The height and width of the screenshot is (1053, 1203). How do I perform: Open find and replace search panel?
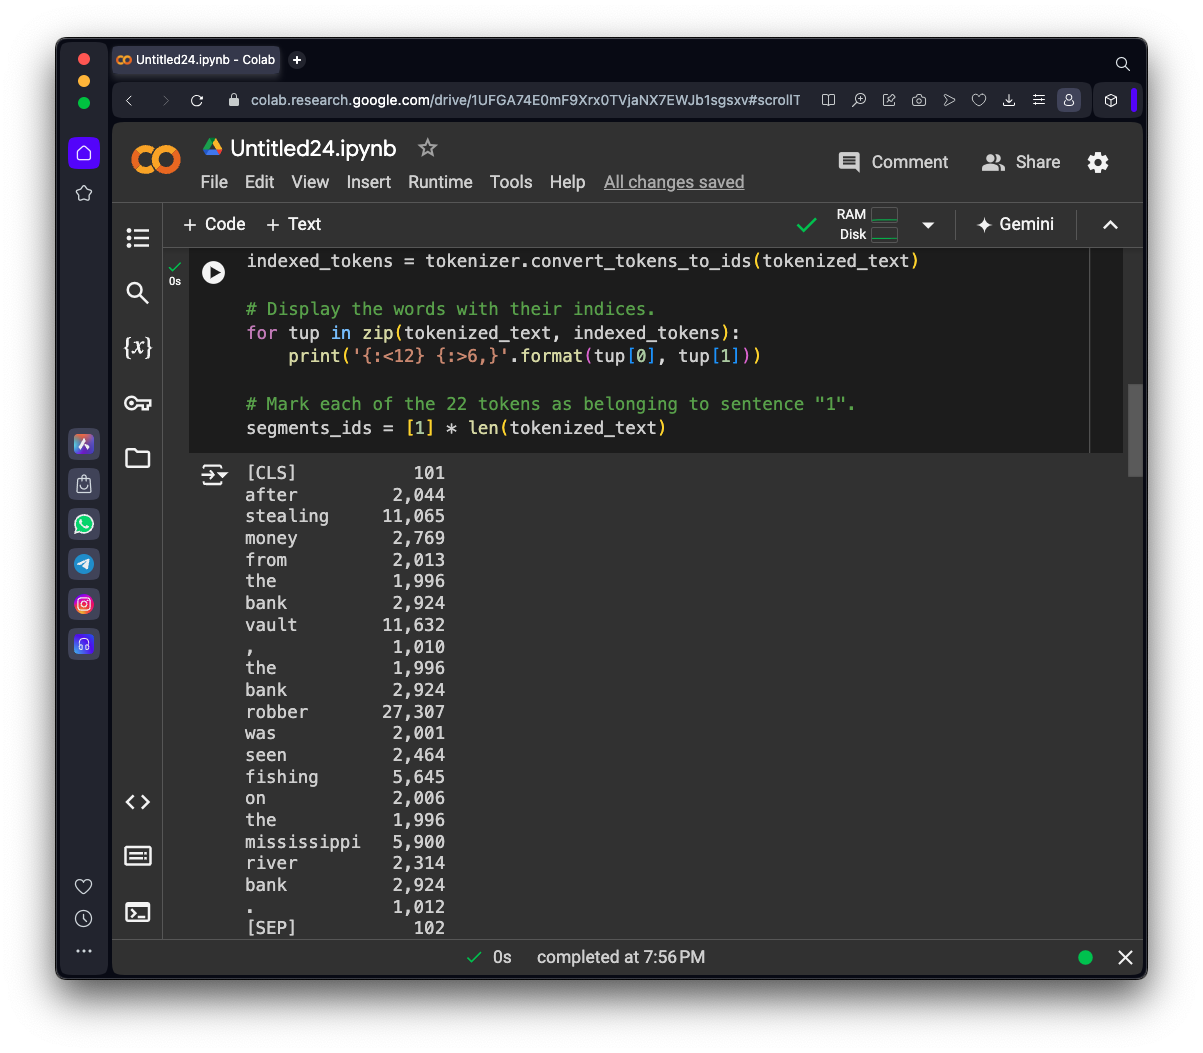click(138, 293)
